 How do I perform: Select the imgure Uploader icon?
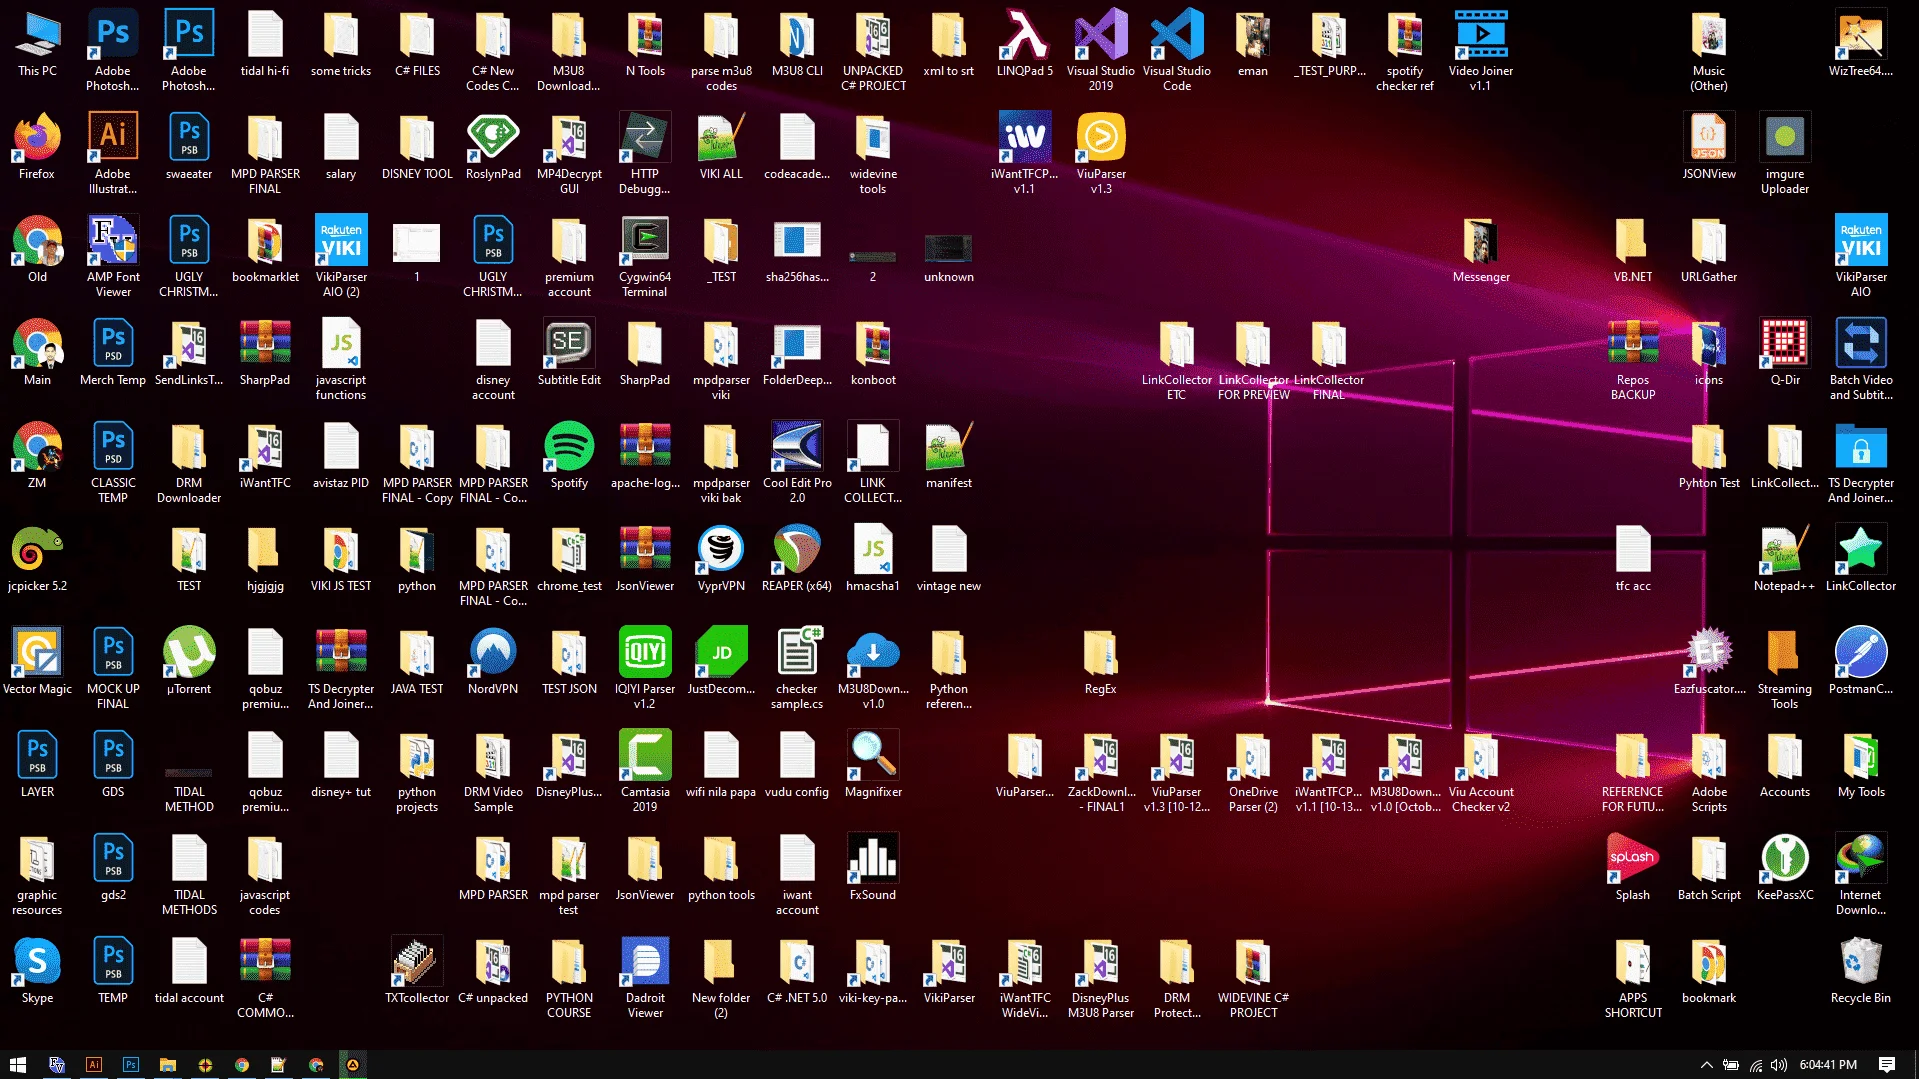1785,154
